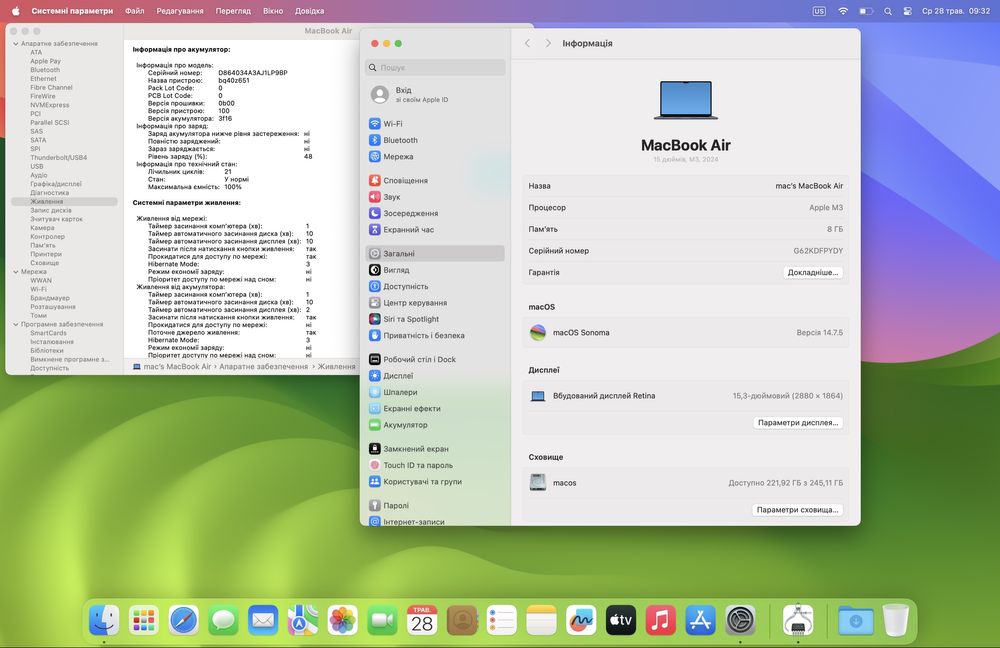The image size is (1000, 648).
Task: Click Параметри дисплея… button
Action: click(x=798, y=423)
